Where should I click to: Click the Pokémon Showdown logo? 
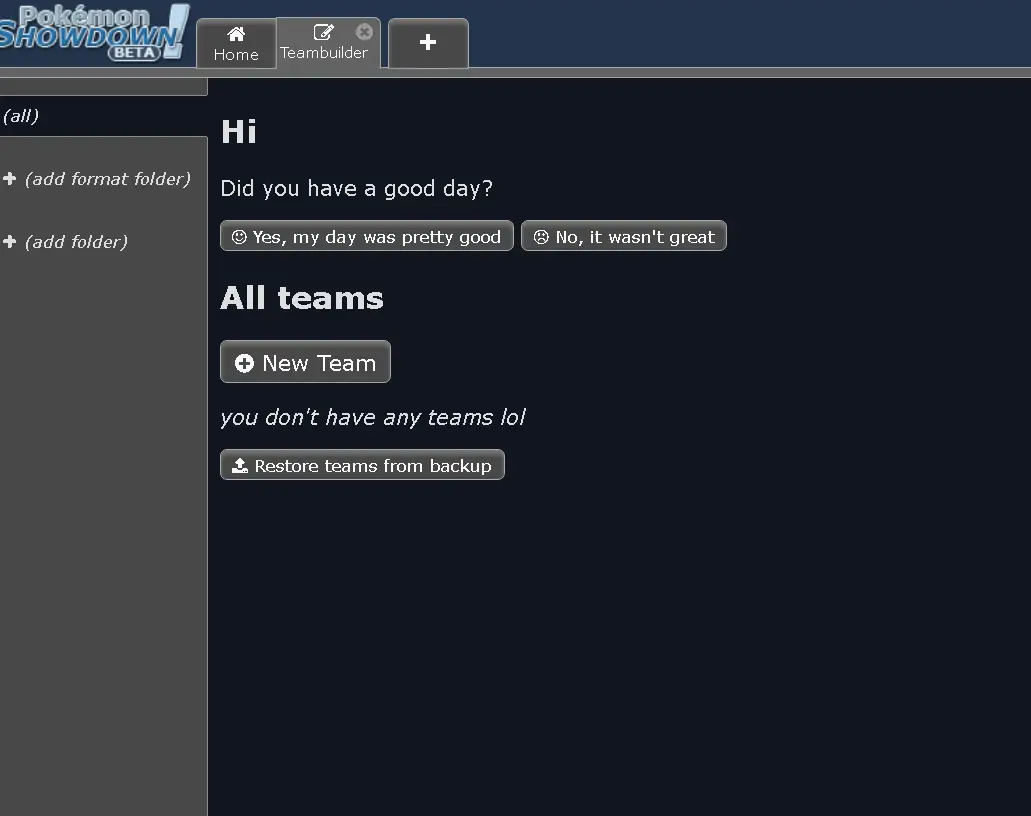pos(95,32)
